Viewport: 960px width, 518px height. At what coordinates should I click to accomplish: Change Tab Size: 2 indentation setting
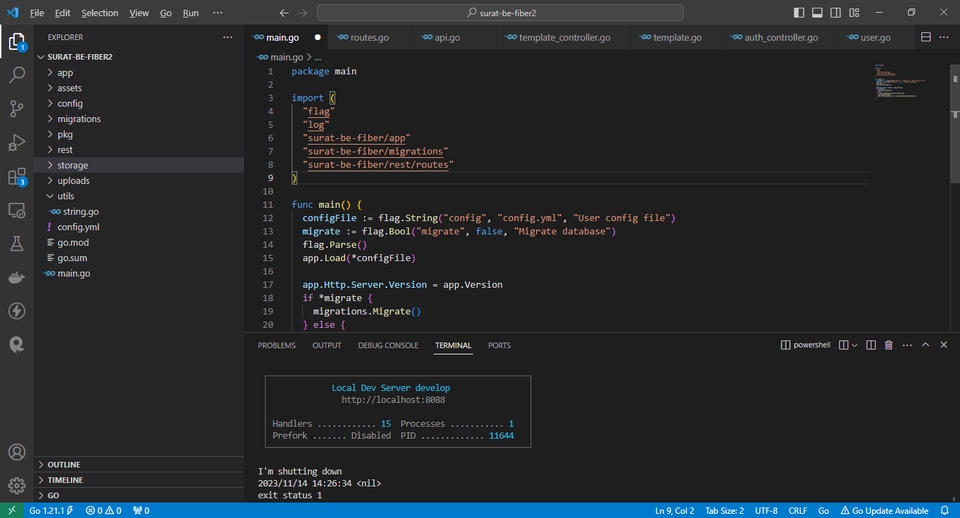coord(724,510)
